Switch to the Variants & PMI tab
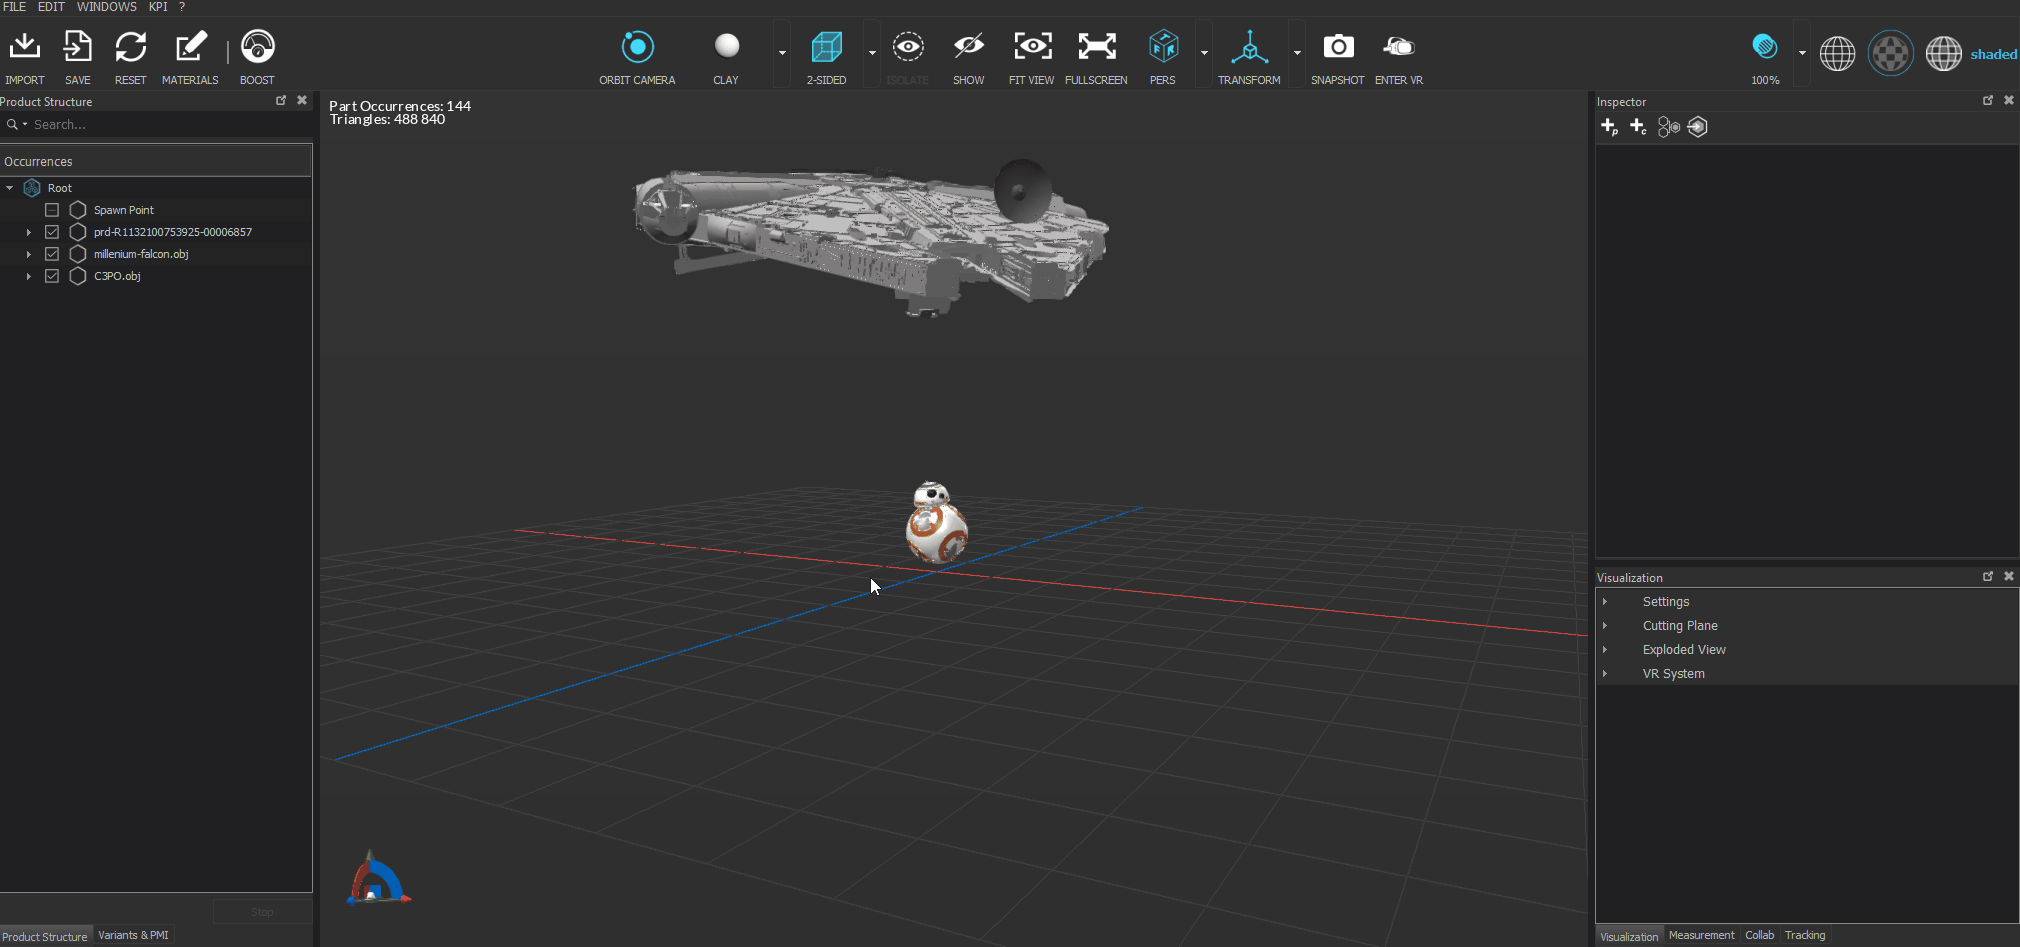Image resolution: width=2020 pixels, height=947 pixels. pyautogui.click(x=134, y=936)
